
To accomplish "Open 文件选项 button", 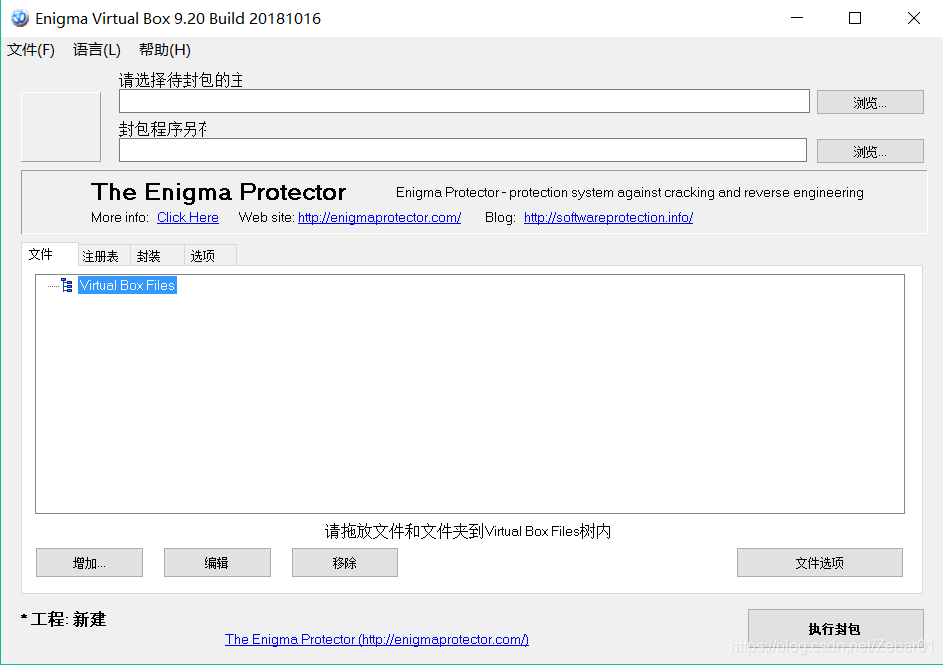I will [820, 562].
